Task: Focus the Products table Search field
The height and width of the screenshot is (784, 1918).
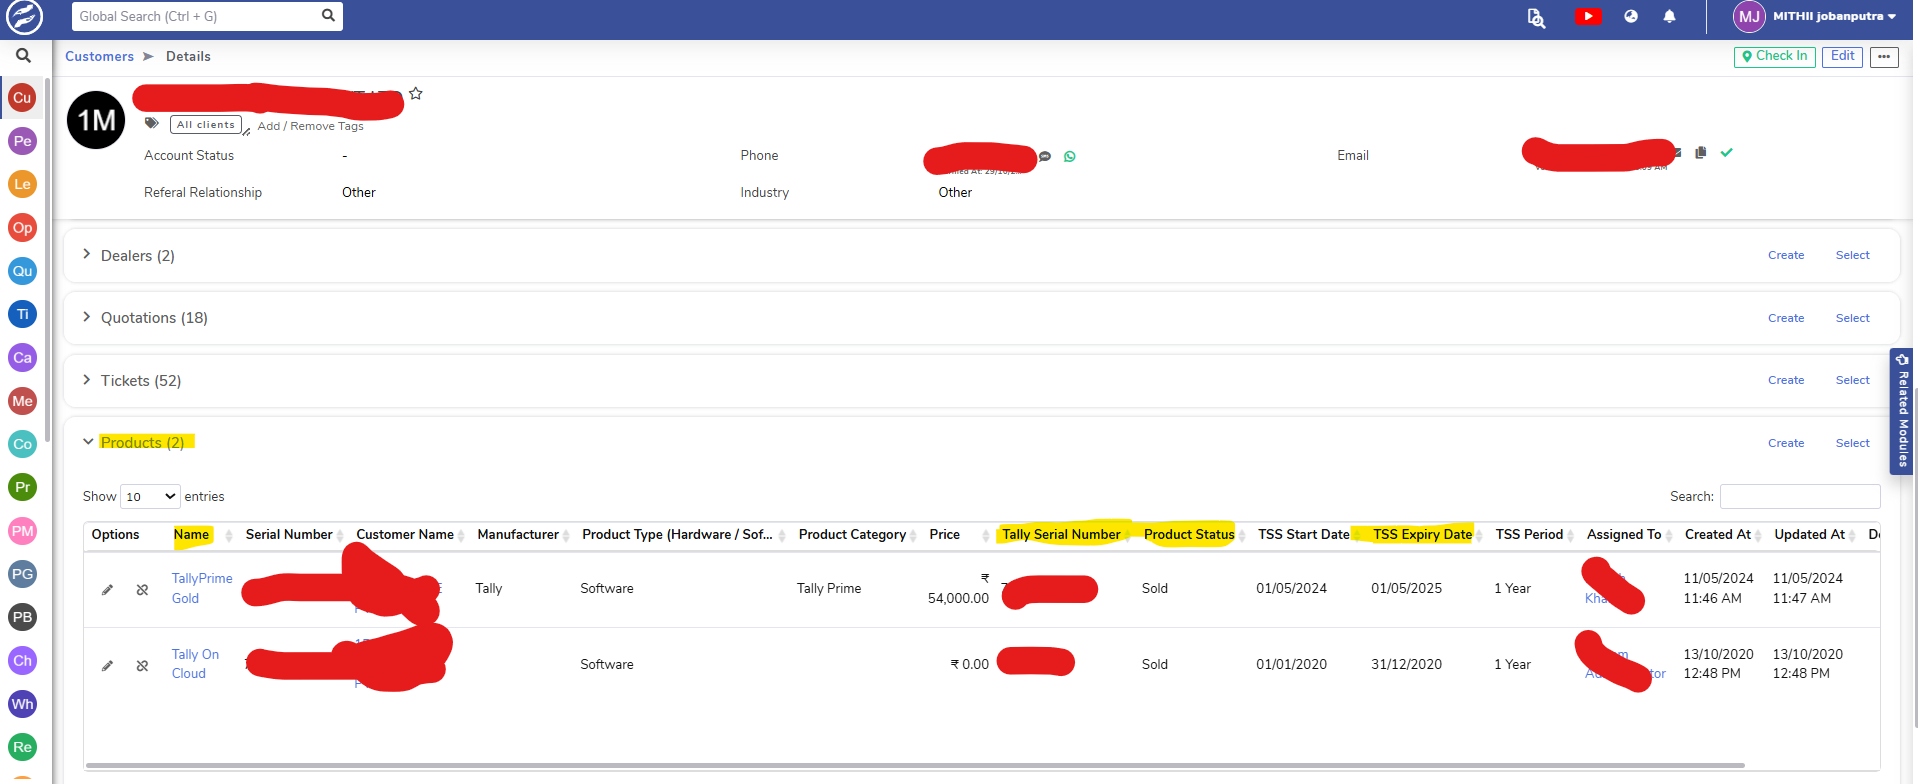Action: pos(1800,497)
